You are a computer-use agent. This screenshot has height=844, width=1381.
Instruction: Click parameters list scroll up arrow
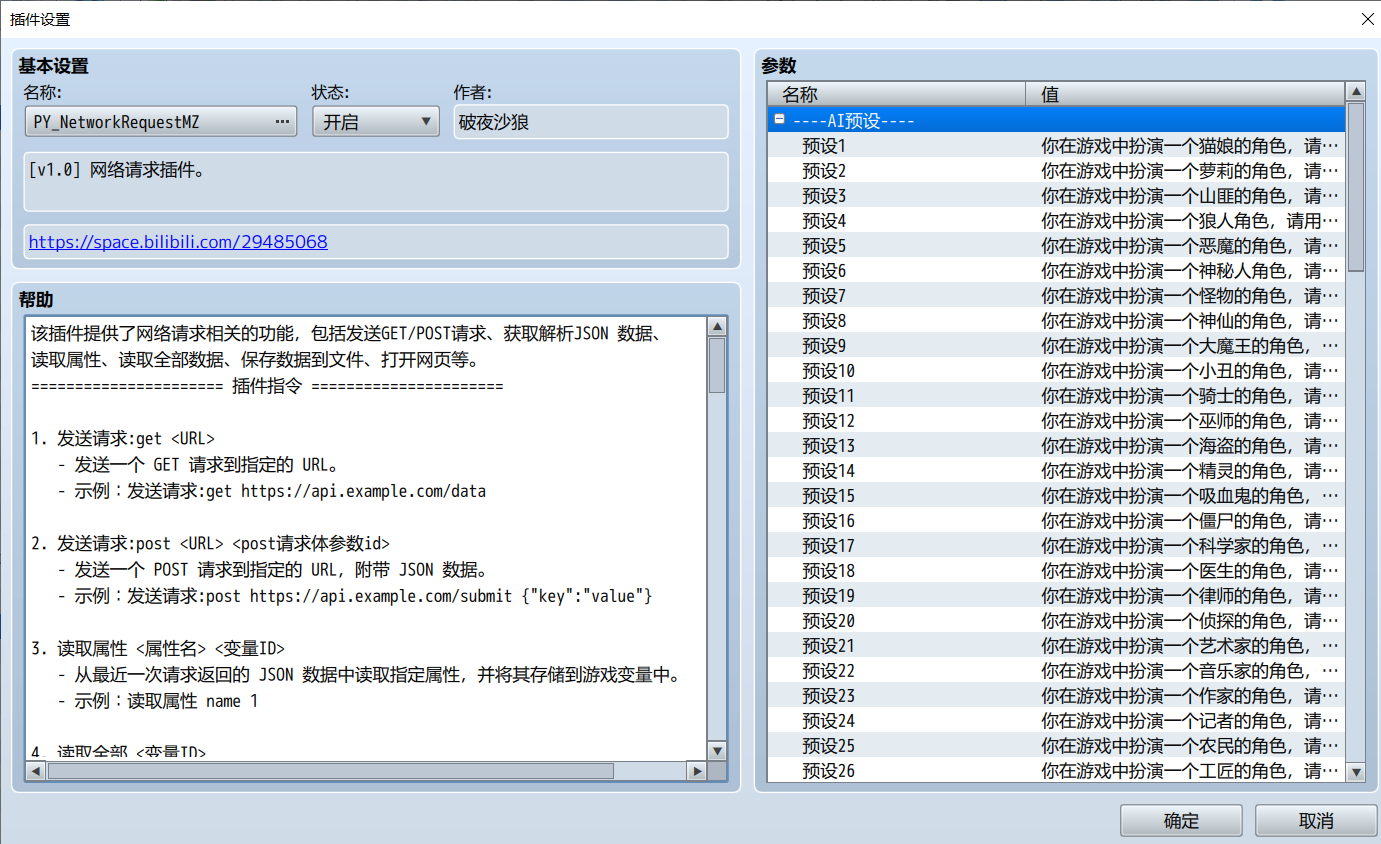1356,92
